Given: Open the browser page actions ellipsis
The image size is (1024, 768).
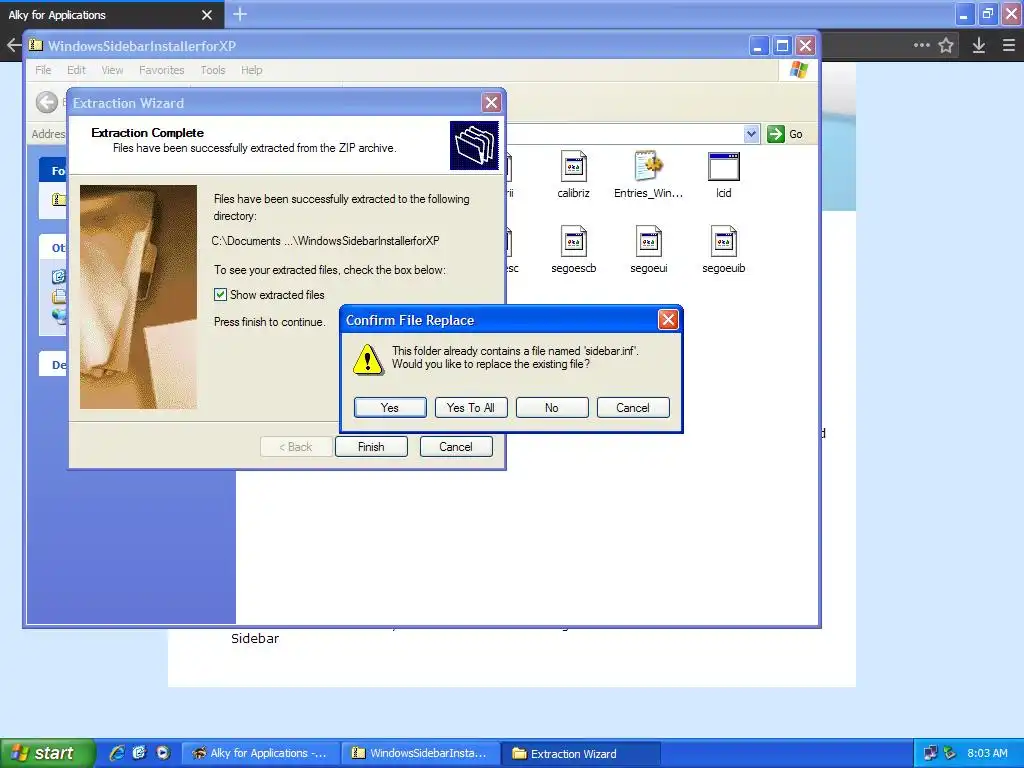Looking at the screenshot, I should [x=921, y=45].
